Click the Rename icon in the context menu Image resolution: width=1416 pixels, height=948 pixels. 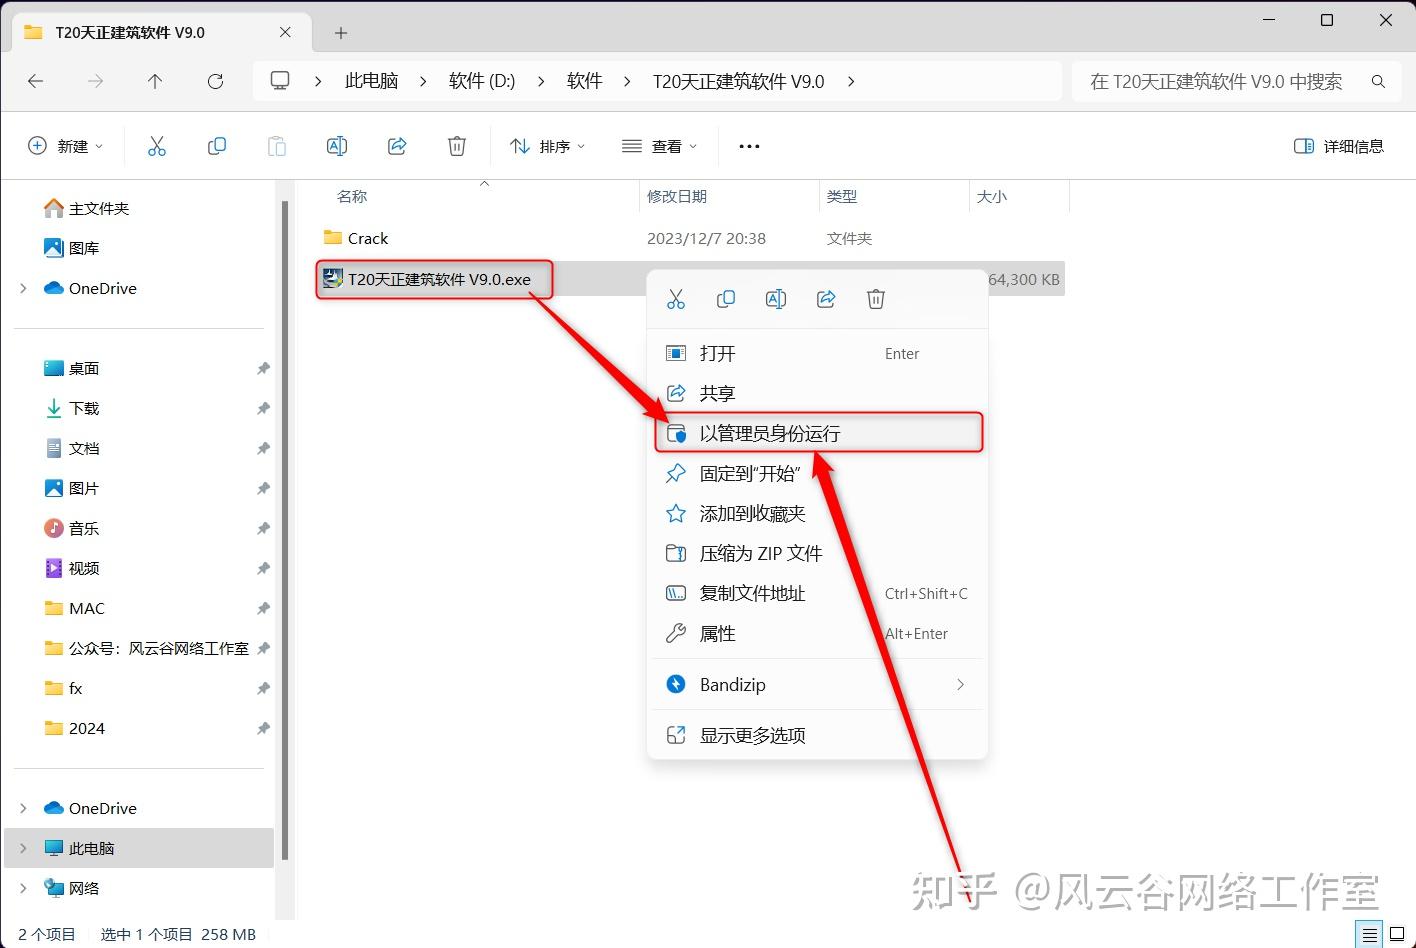776,299
